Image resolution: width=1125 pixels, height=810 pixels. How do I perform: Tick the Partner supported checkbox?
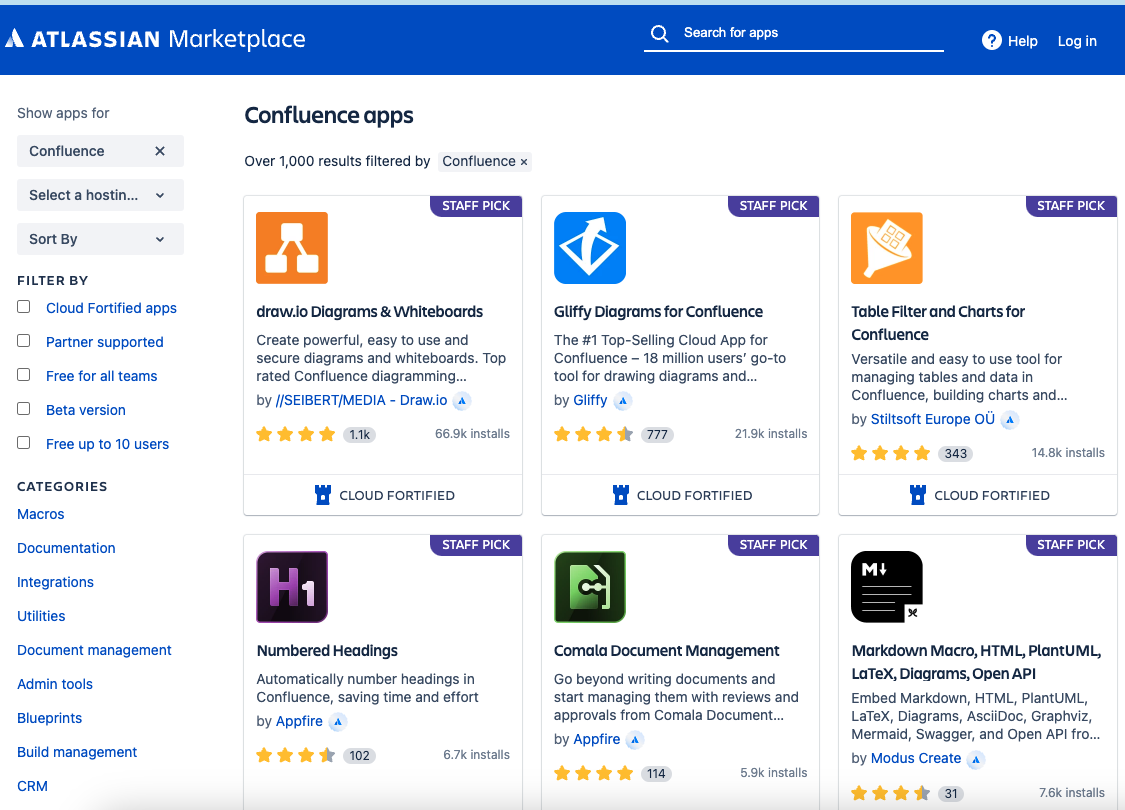click(x=24, y=341)
